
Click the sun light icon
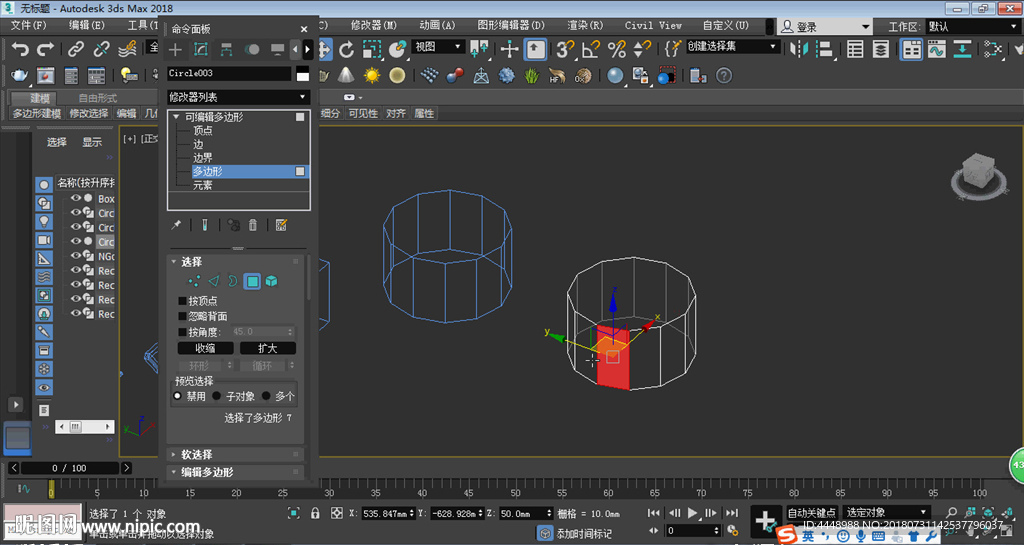coord(372,76)
